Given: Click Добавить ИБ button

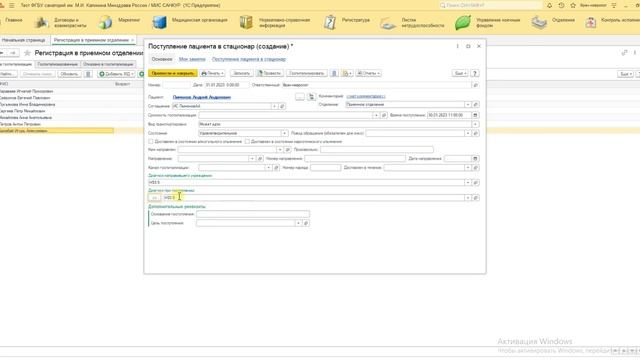Looking at the screenshot, I should click(x=116, y=74).
